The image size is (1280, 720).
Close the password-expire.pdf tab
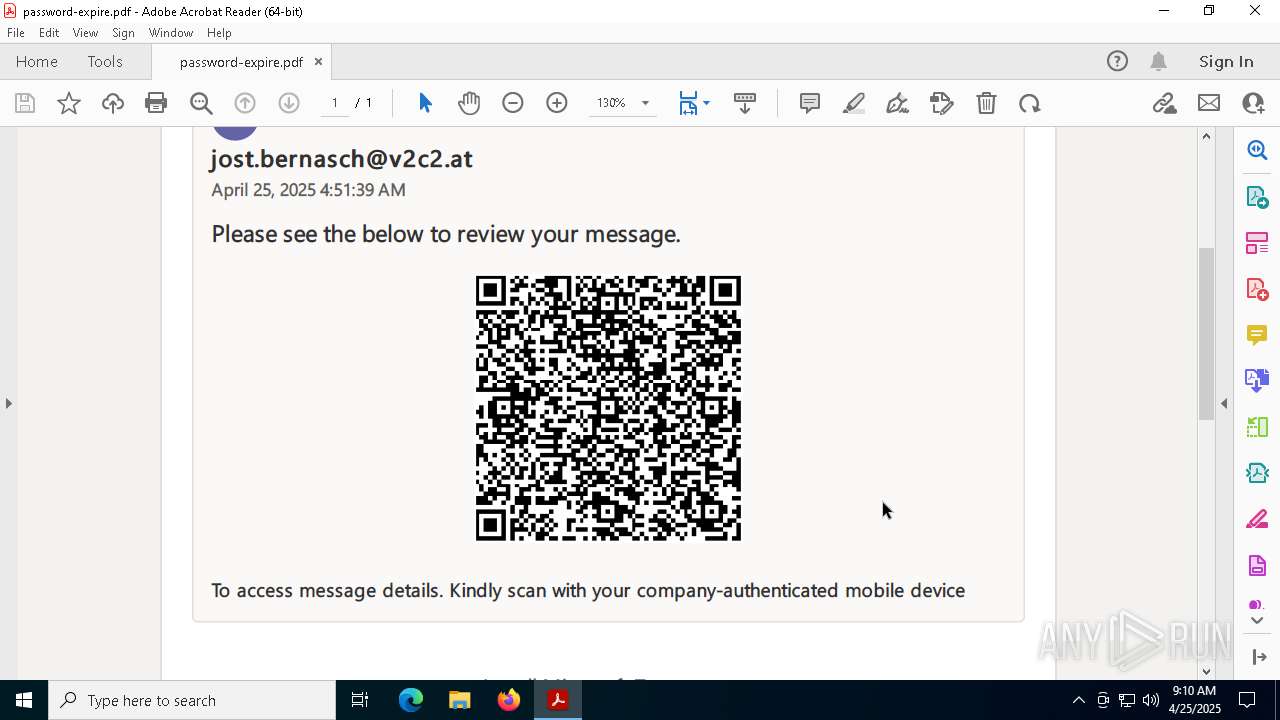(x=318, y=62)
